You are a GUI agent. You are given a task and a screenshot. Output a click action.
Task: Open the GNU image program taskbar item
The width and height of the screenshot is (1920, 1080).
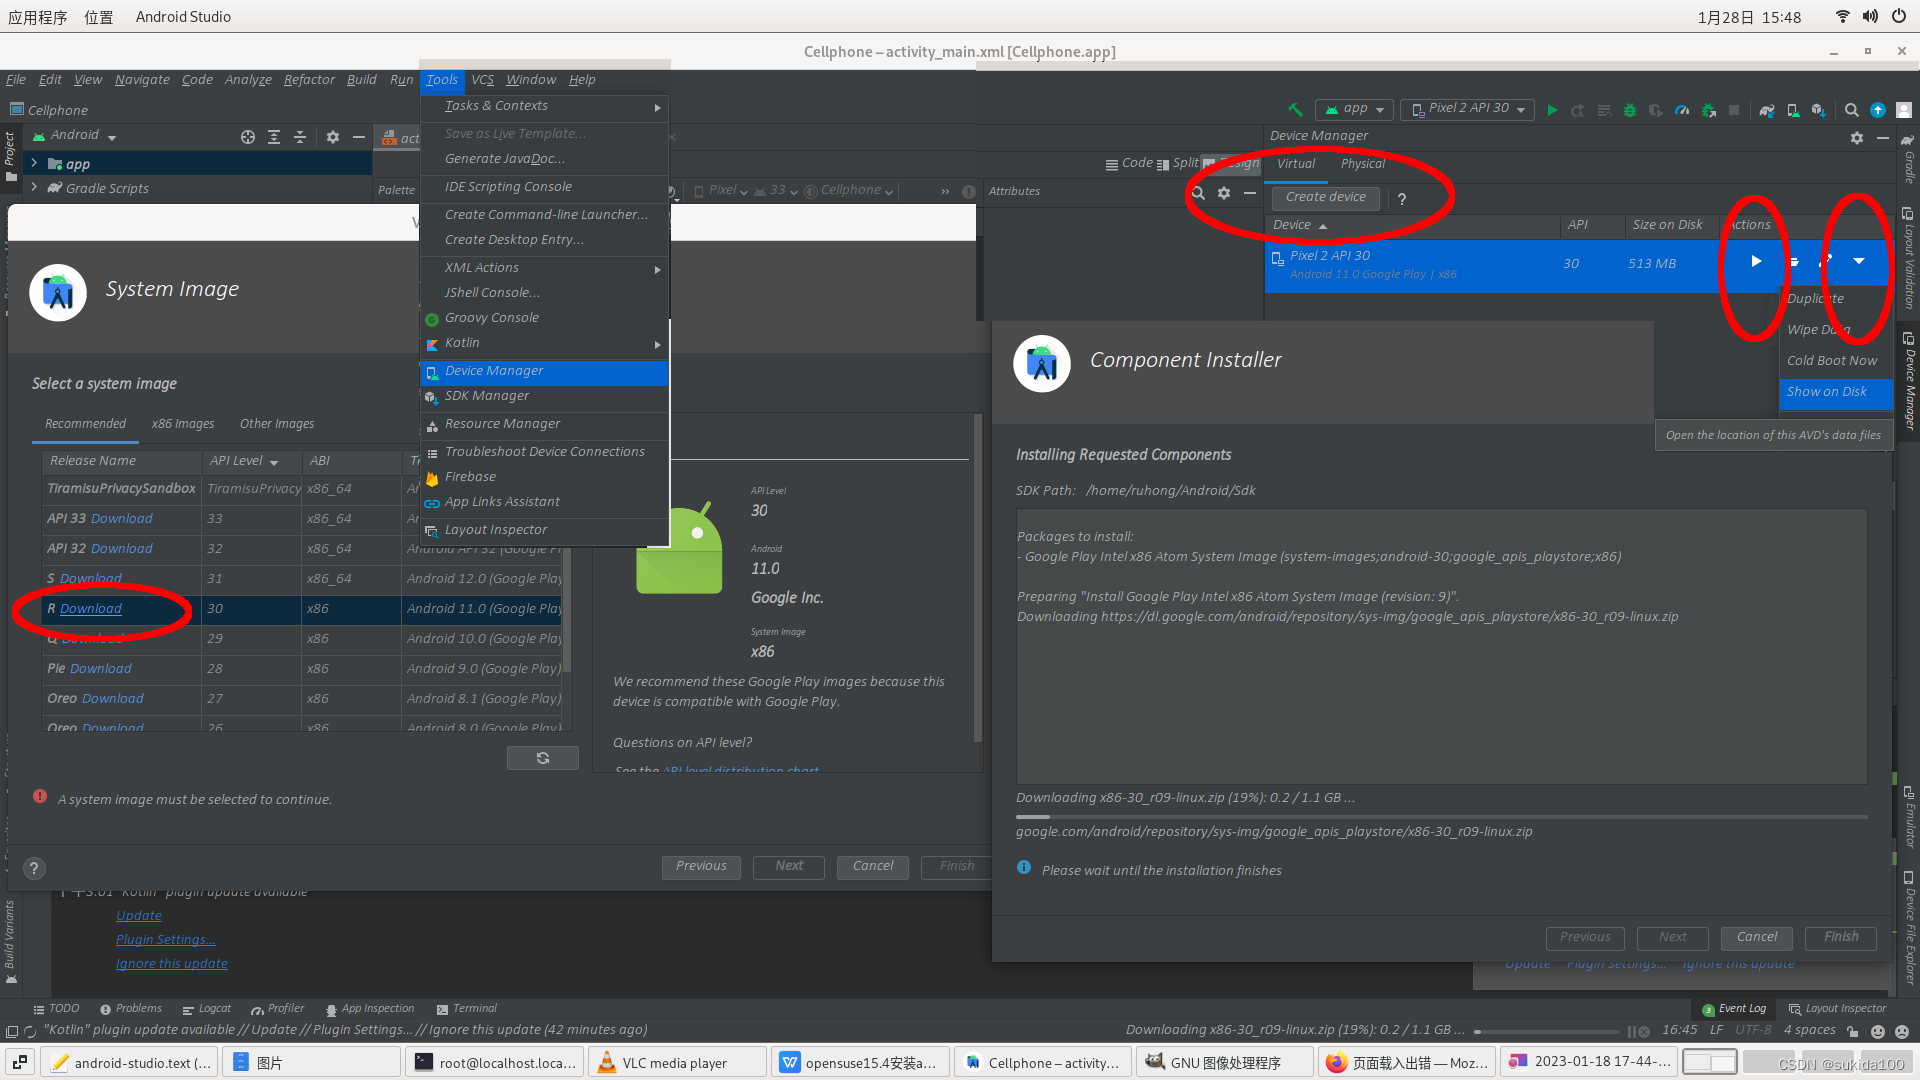click(1225, 1063)
